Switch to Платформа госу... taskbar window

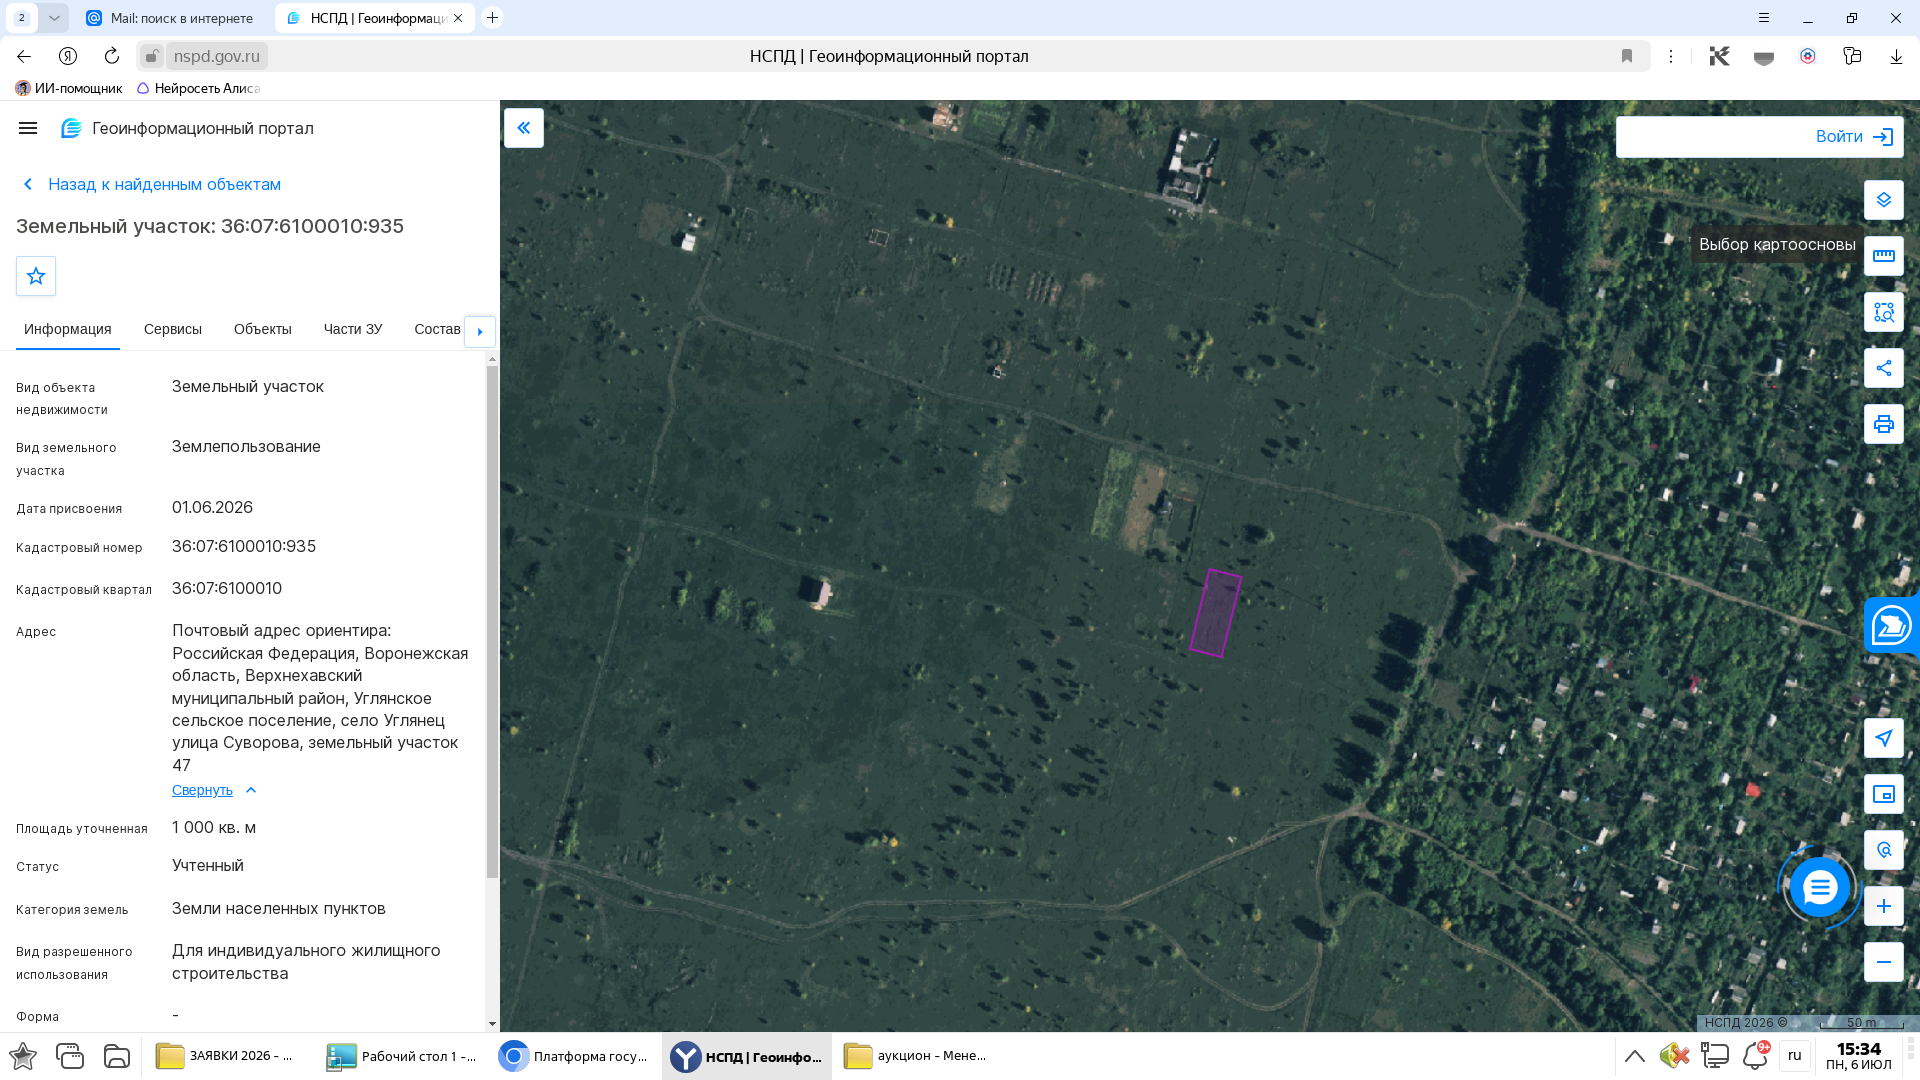coord(575,1056)
